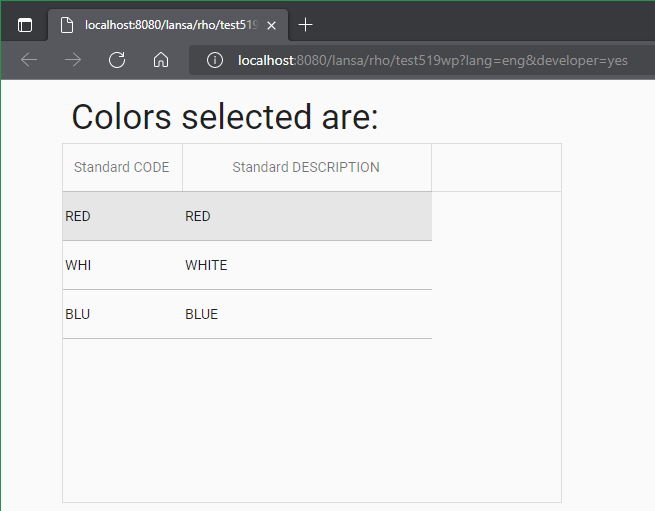The image size is (655, 511).
Task: Click the 'Colors selected are:' heading
Action: (x=225, y=117)
